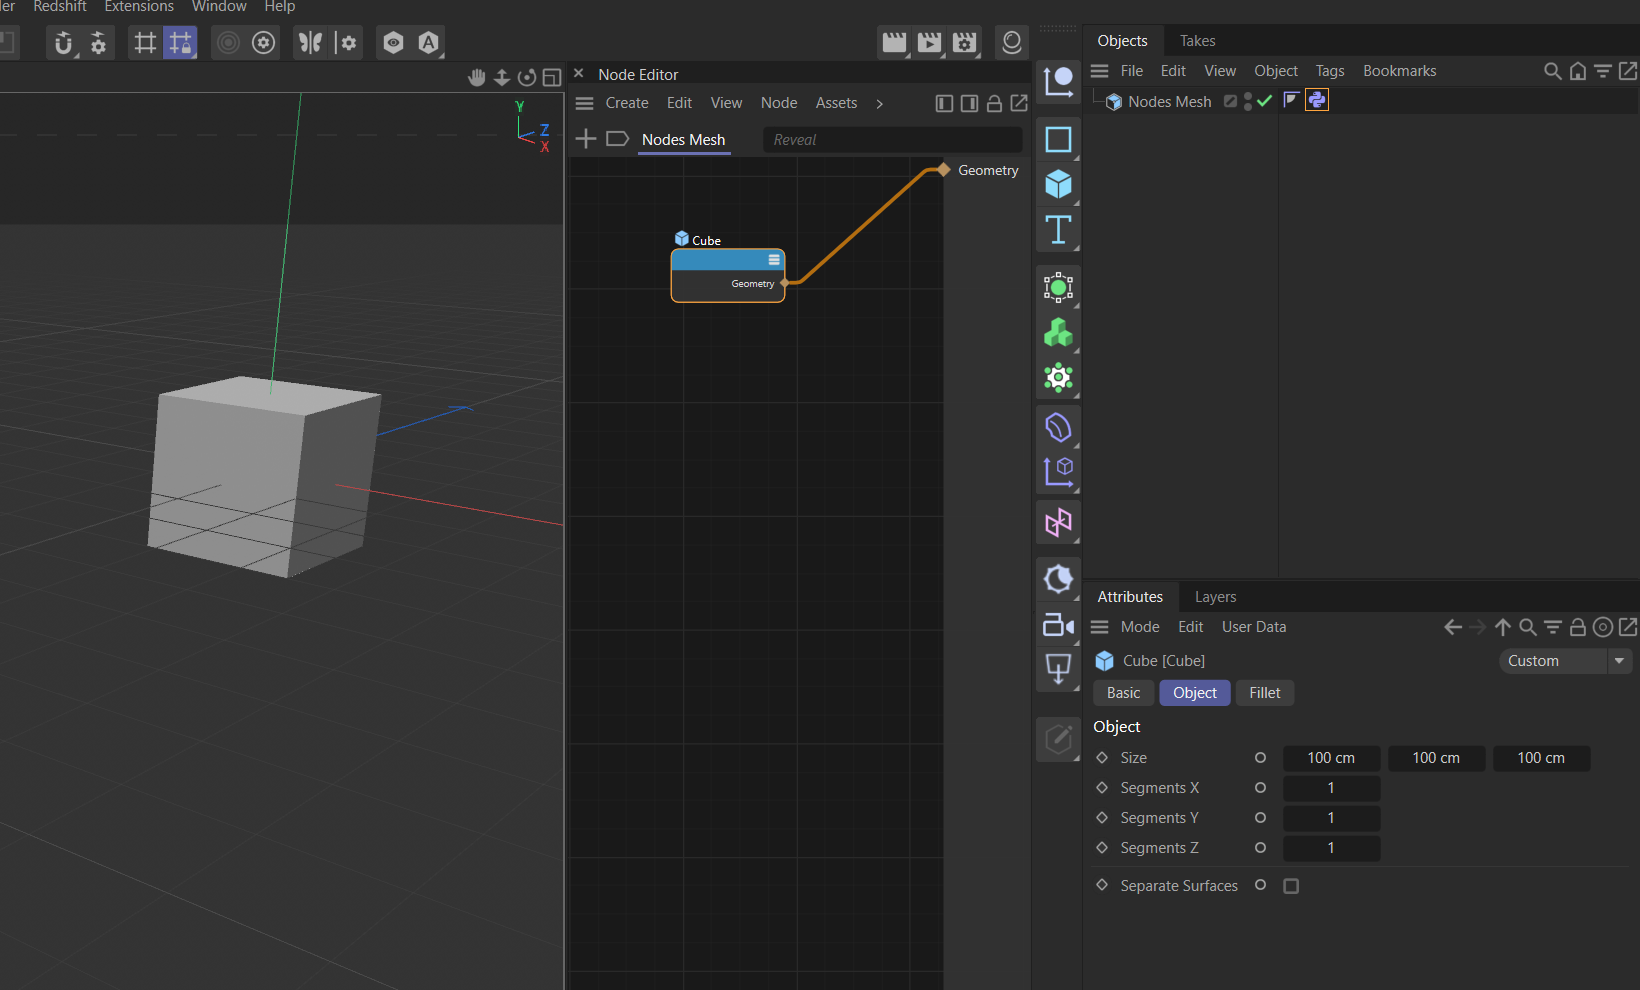Open the Mode menu in Attributes

(1140, 627)
